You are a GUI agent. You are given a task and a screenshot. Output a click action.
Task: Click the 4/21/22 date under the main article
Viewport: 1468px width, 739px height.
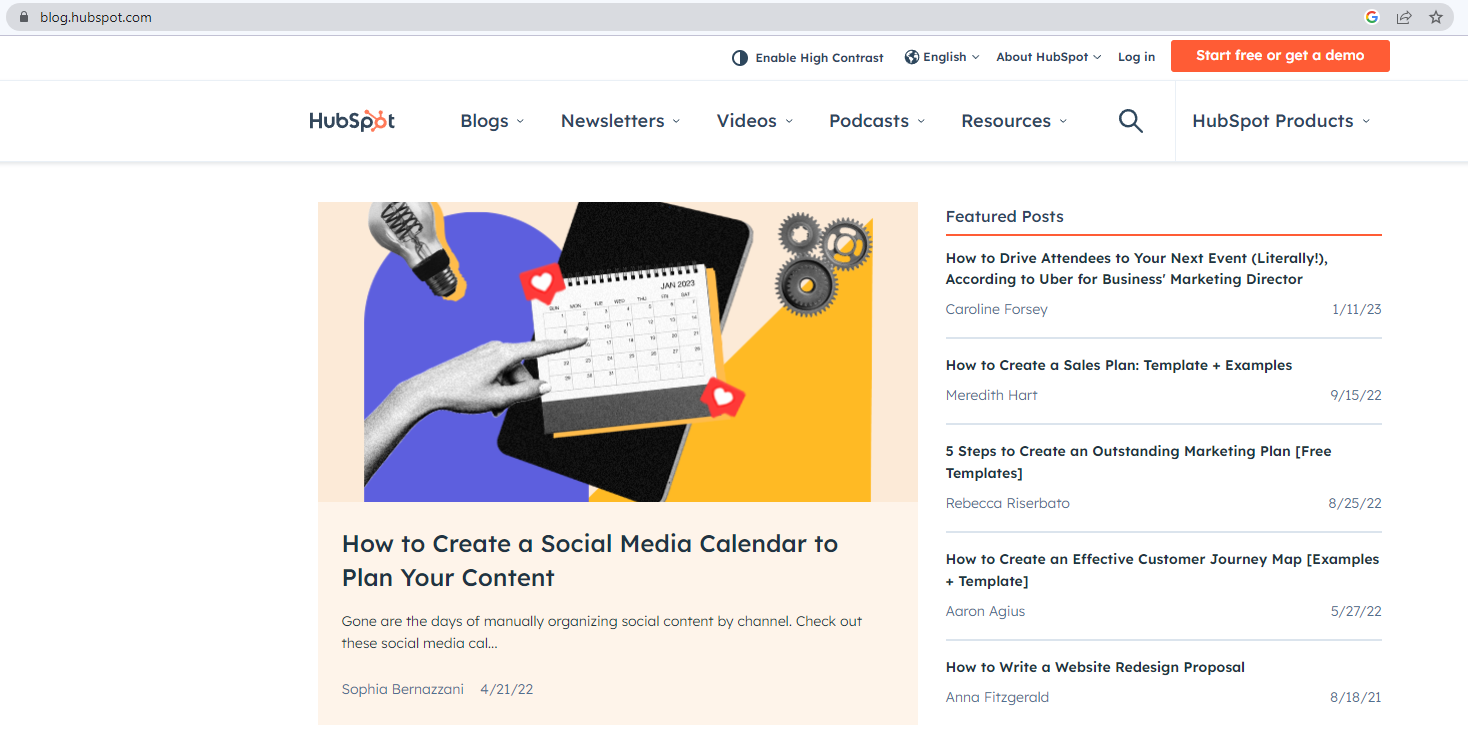click(507, 689)
